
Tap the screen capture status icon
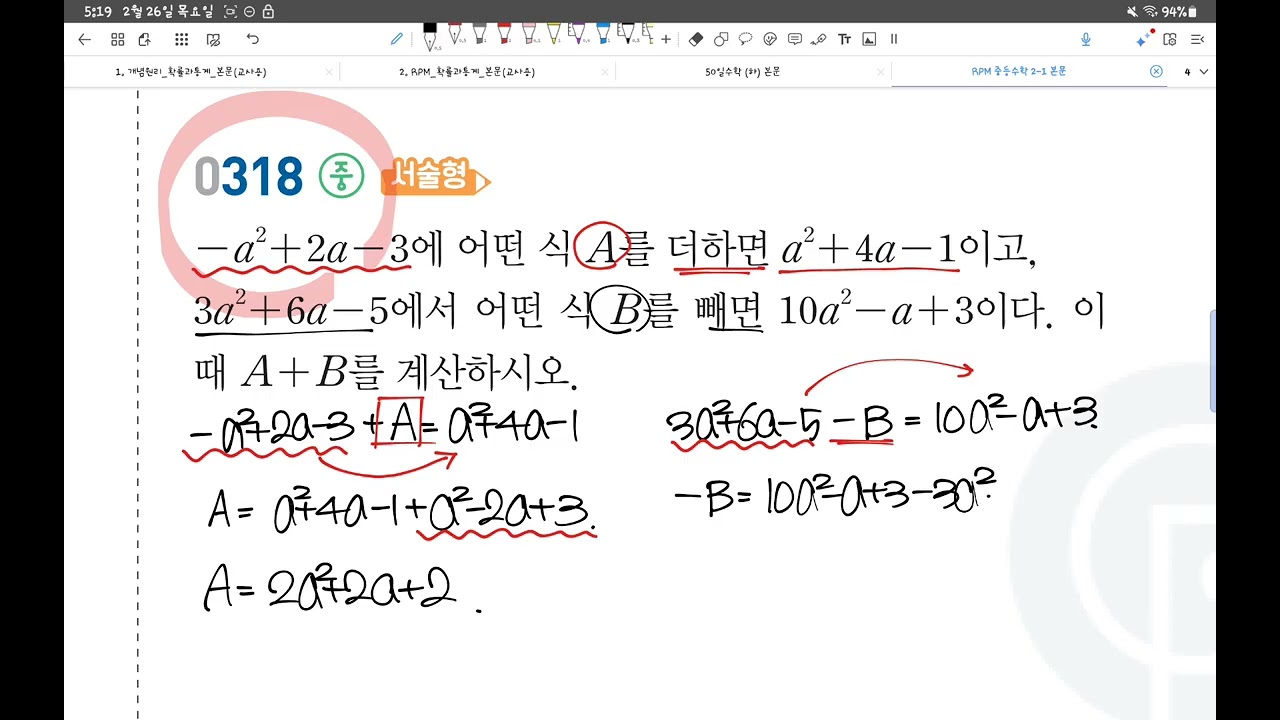231,12
